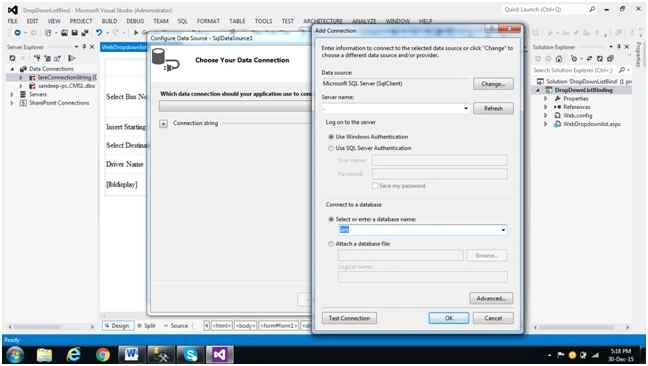Click the <body> tag in the breadcrumb bar
This screenshot has width=648, height=366.
click(x=245, y=326)
